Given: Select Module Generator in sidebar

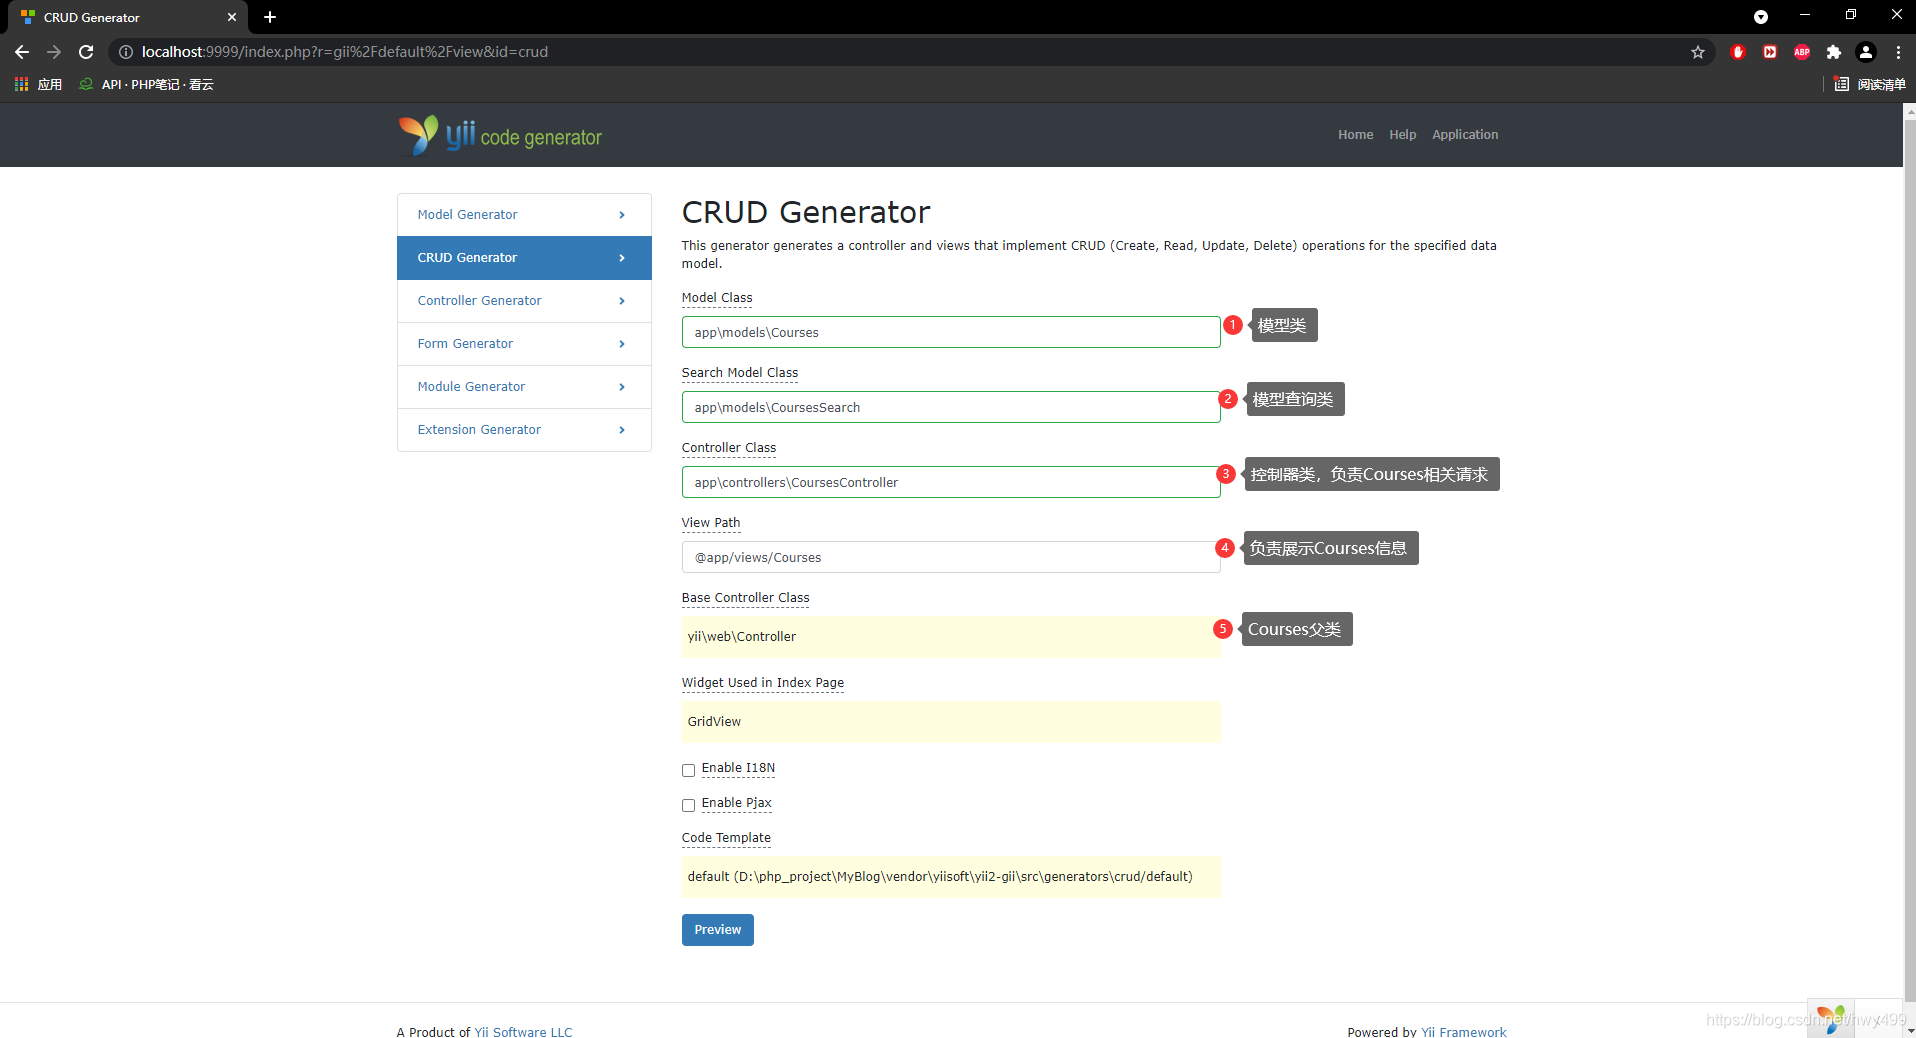Looking at the screenshot, I should (524, 387).
